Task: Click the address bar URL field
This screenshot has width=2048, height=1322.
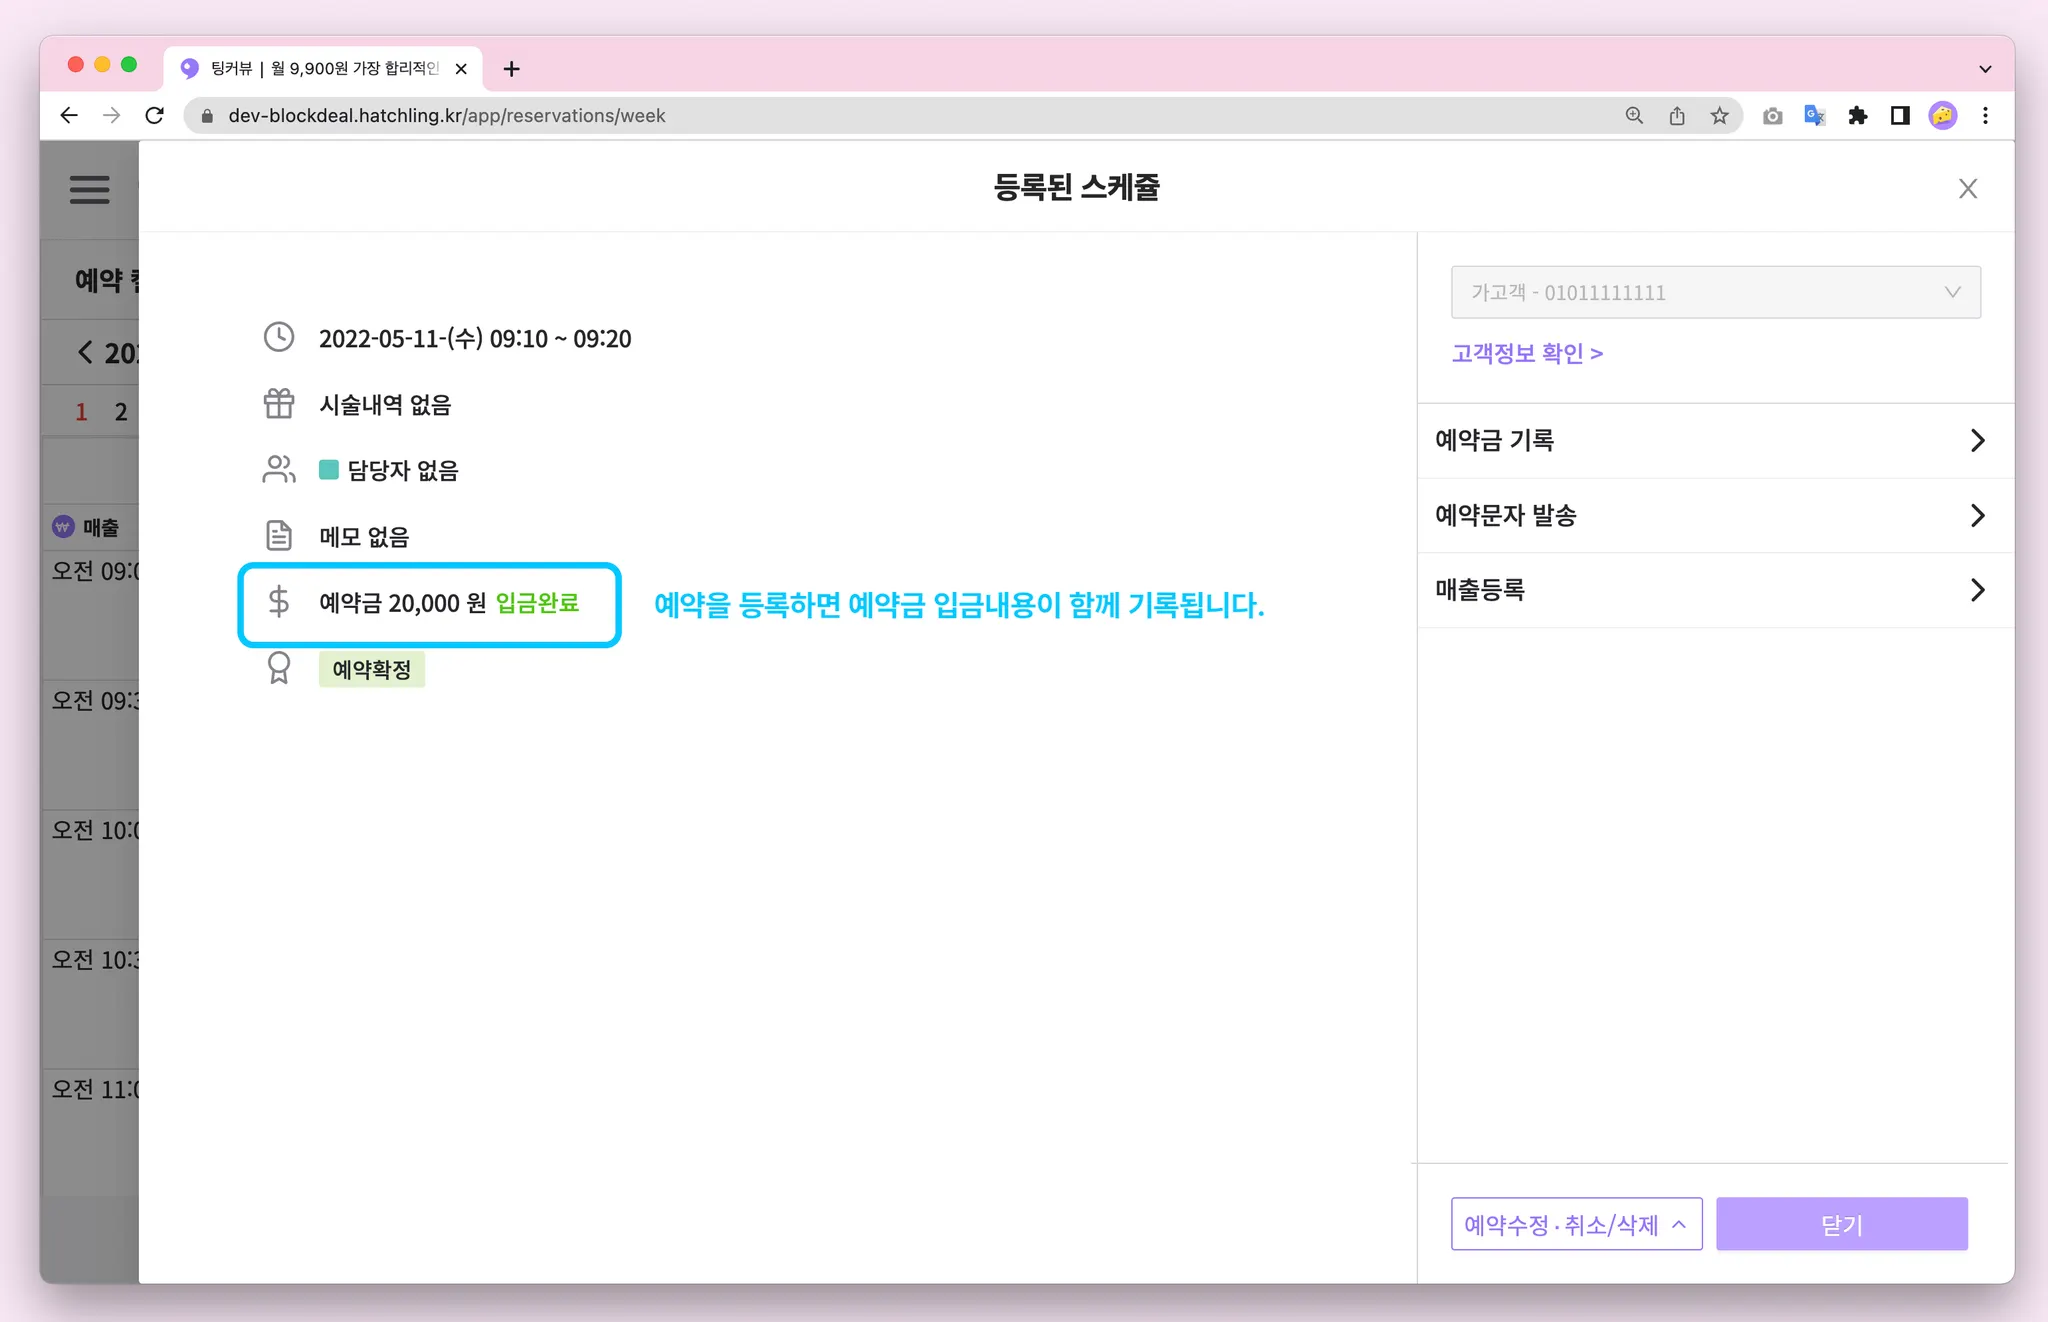Action: 900,116
